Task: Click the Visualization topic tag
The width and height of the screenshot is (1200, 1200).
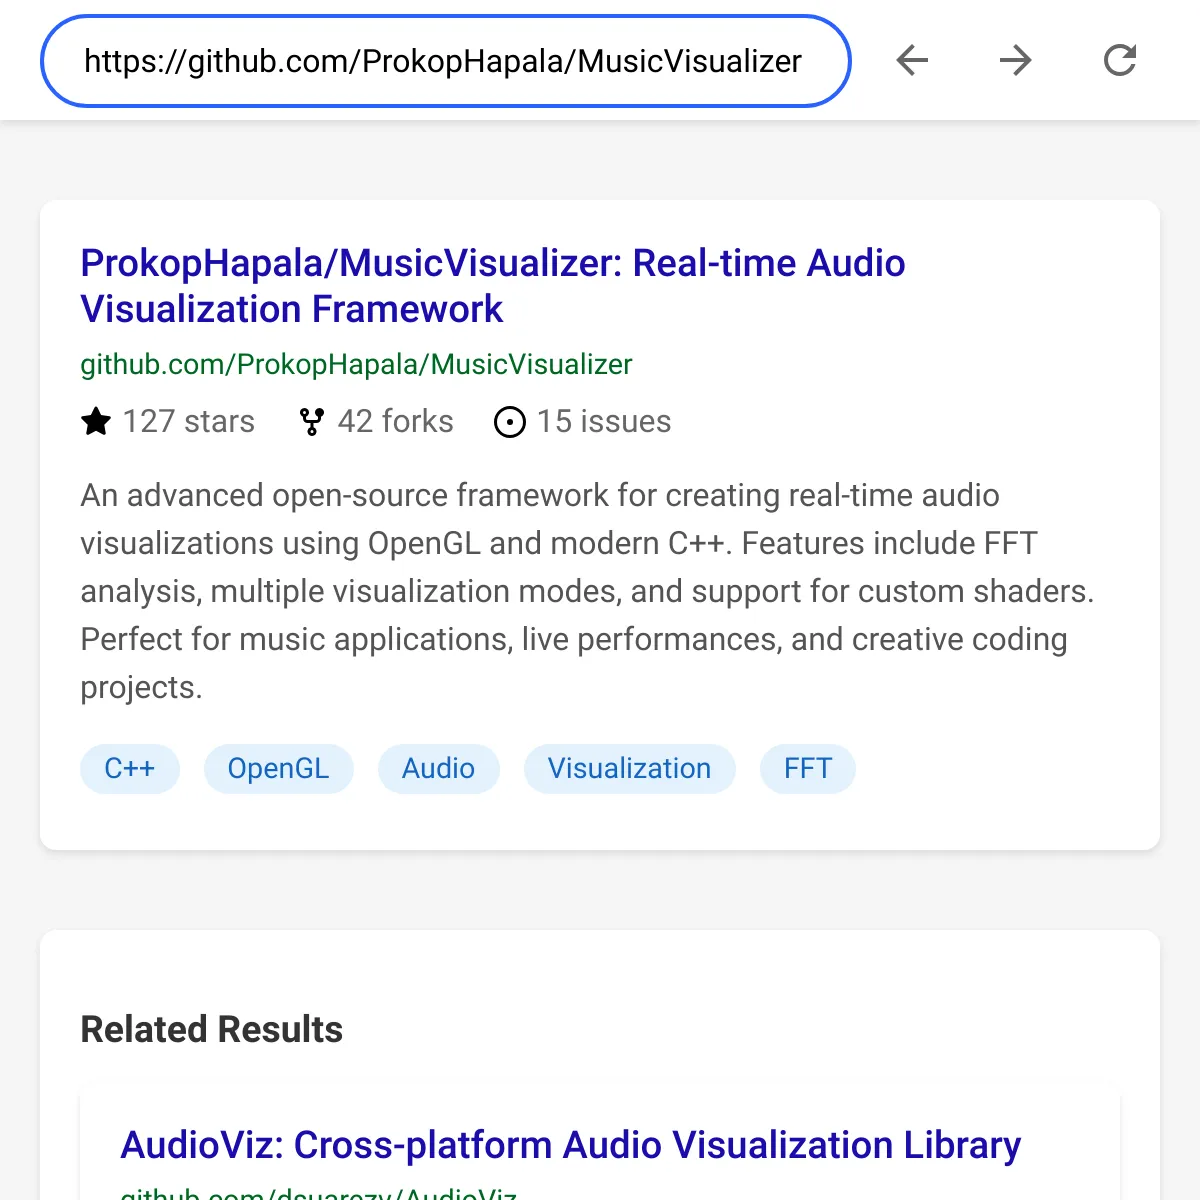Action: (x=629, y=769)
